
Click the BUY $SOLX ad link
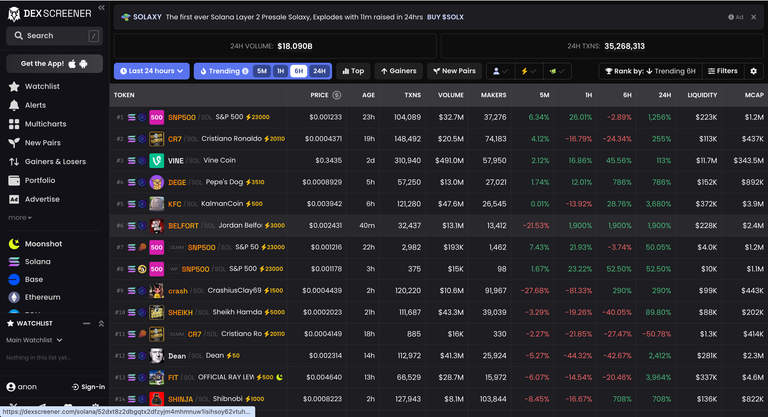(x=445, y=17)
